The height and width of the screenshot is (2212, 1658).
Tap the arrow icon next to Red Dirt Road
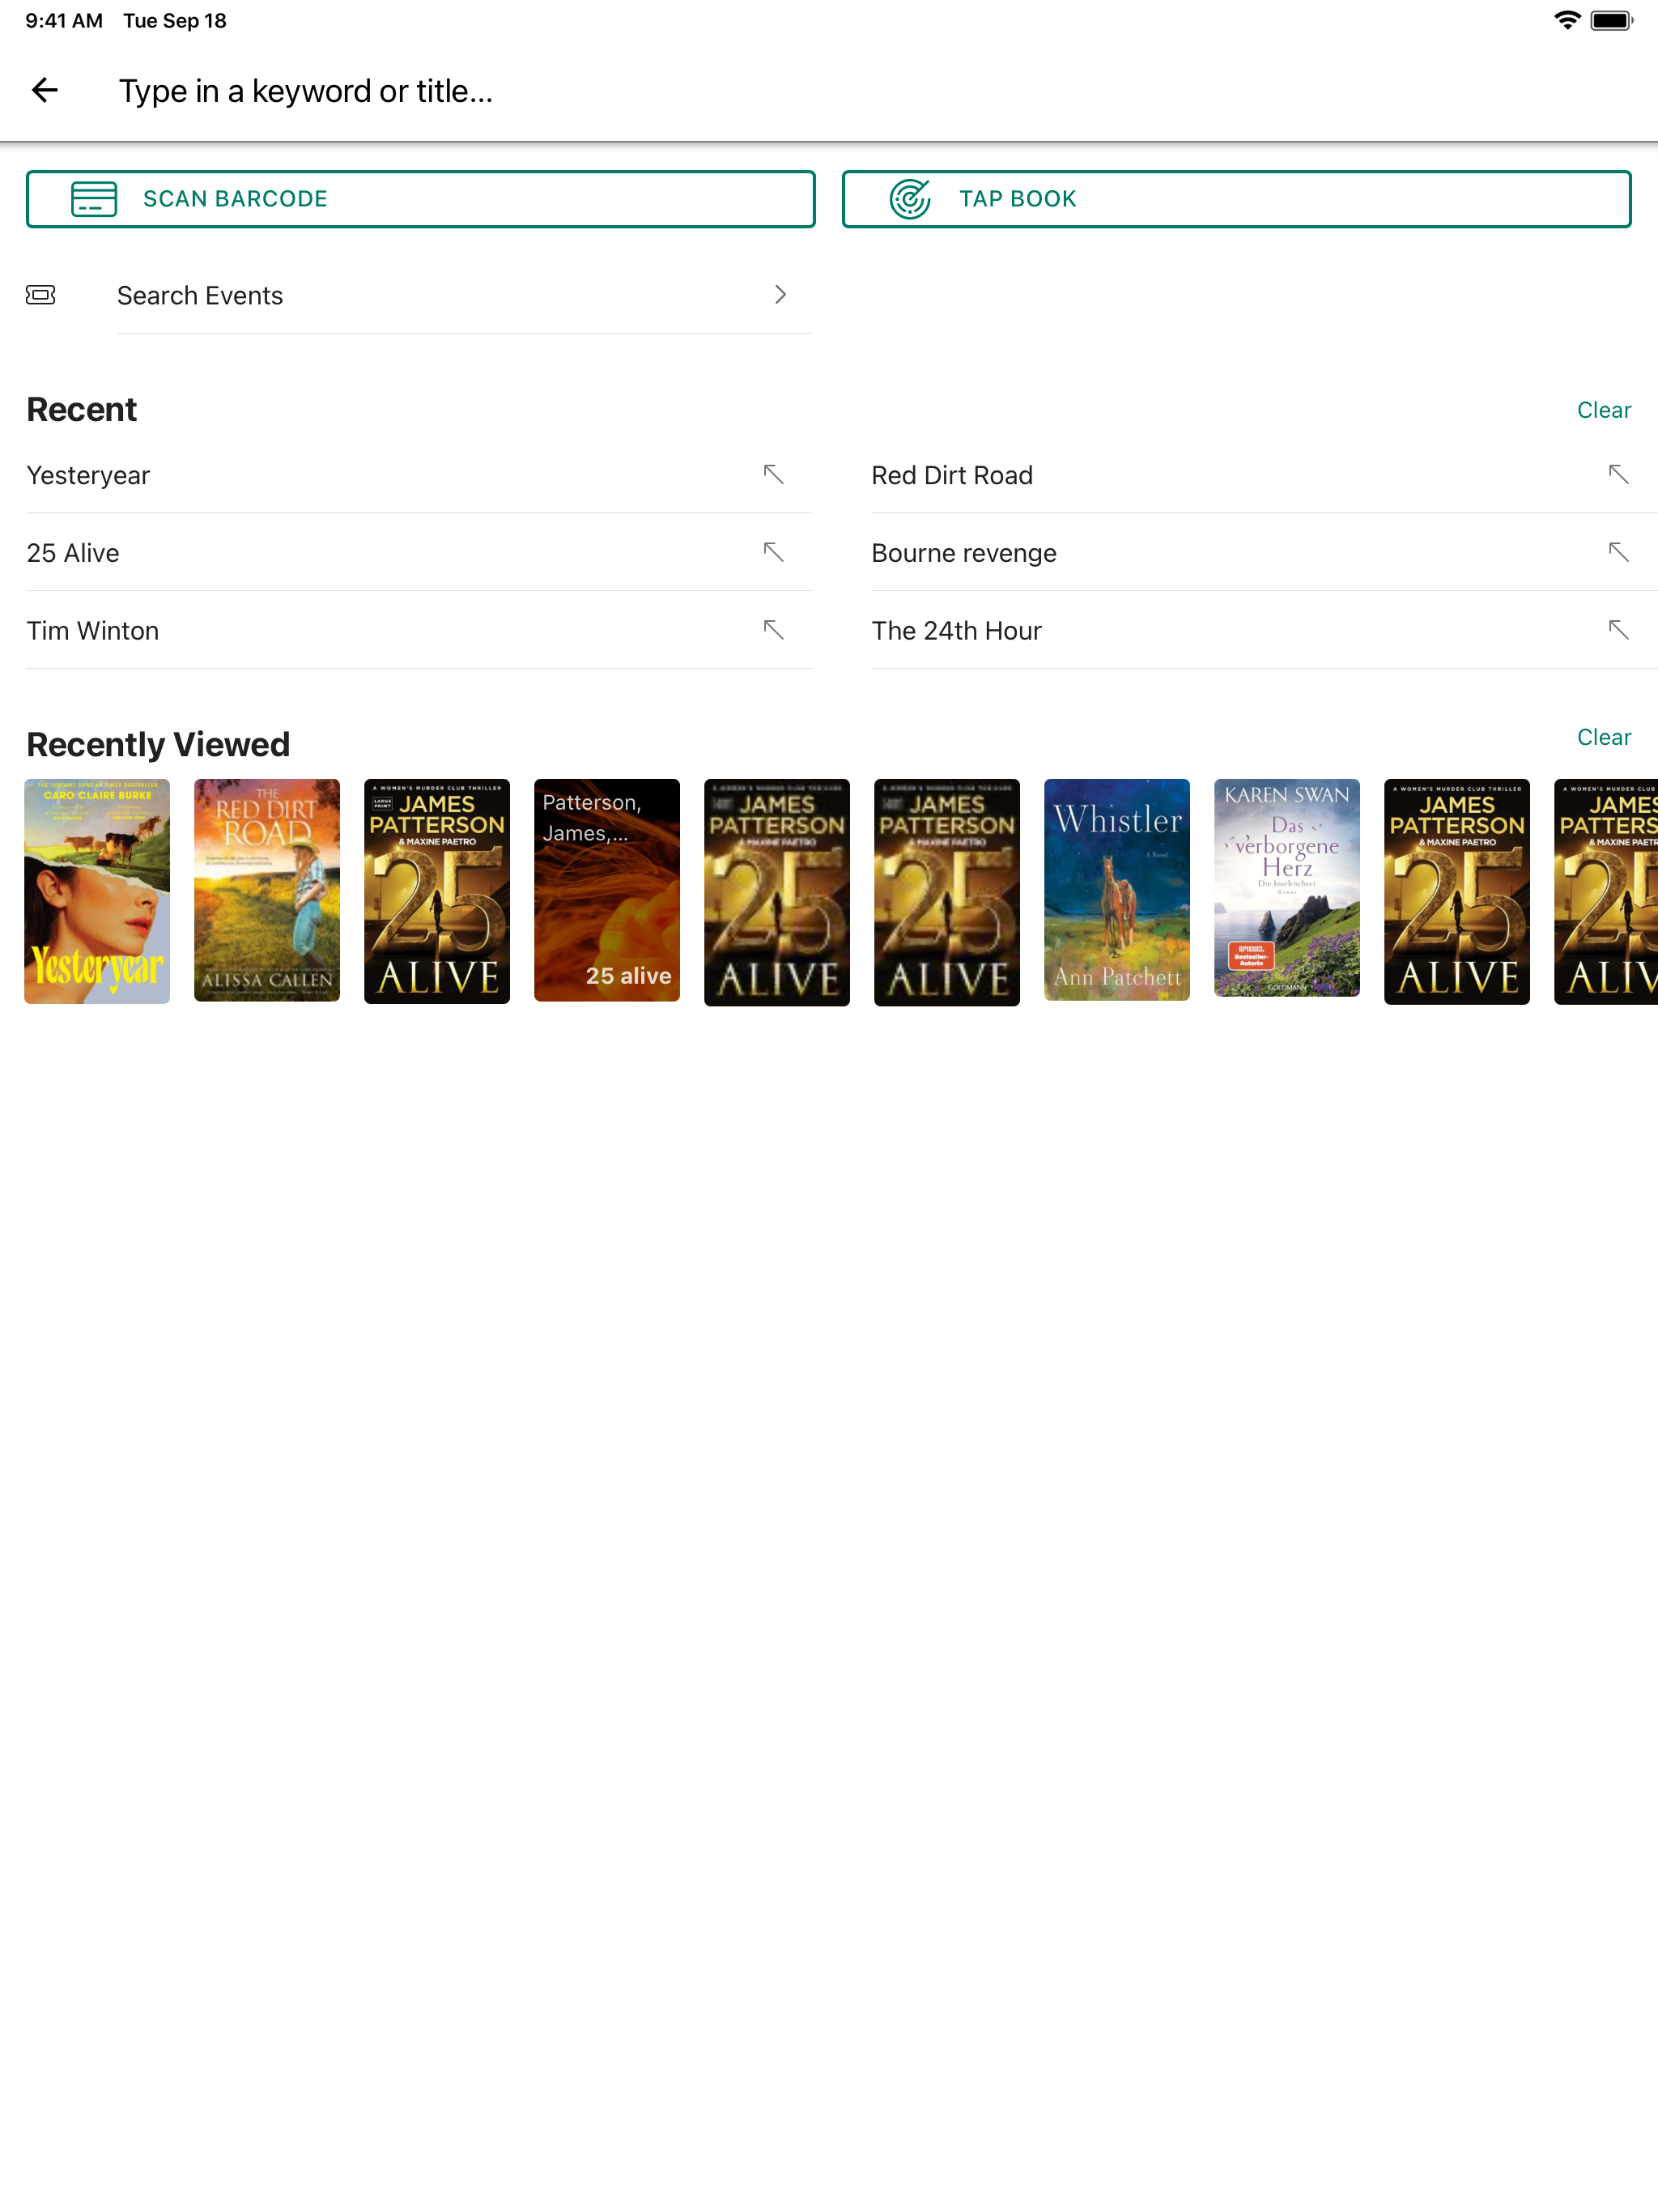[1618, 474]
